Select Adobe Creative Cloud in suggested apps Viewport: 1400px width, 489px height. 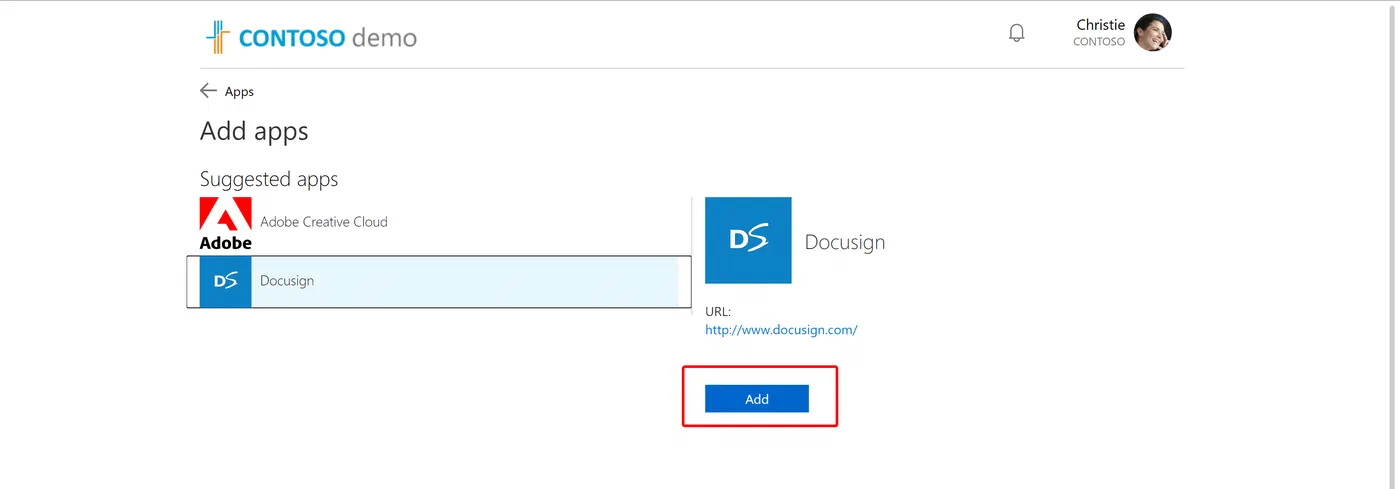(324, 222)
